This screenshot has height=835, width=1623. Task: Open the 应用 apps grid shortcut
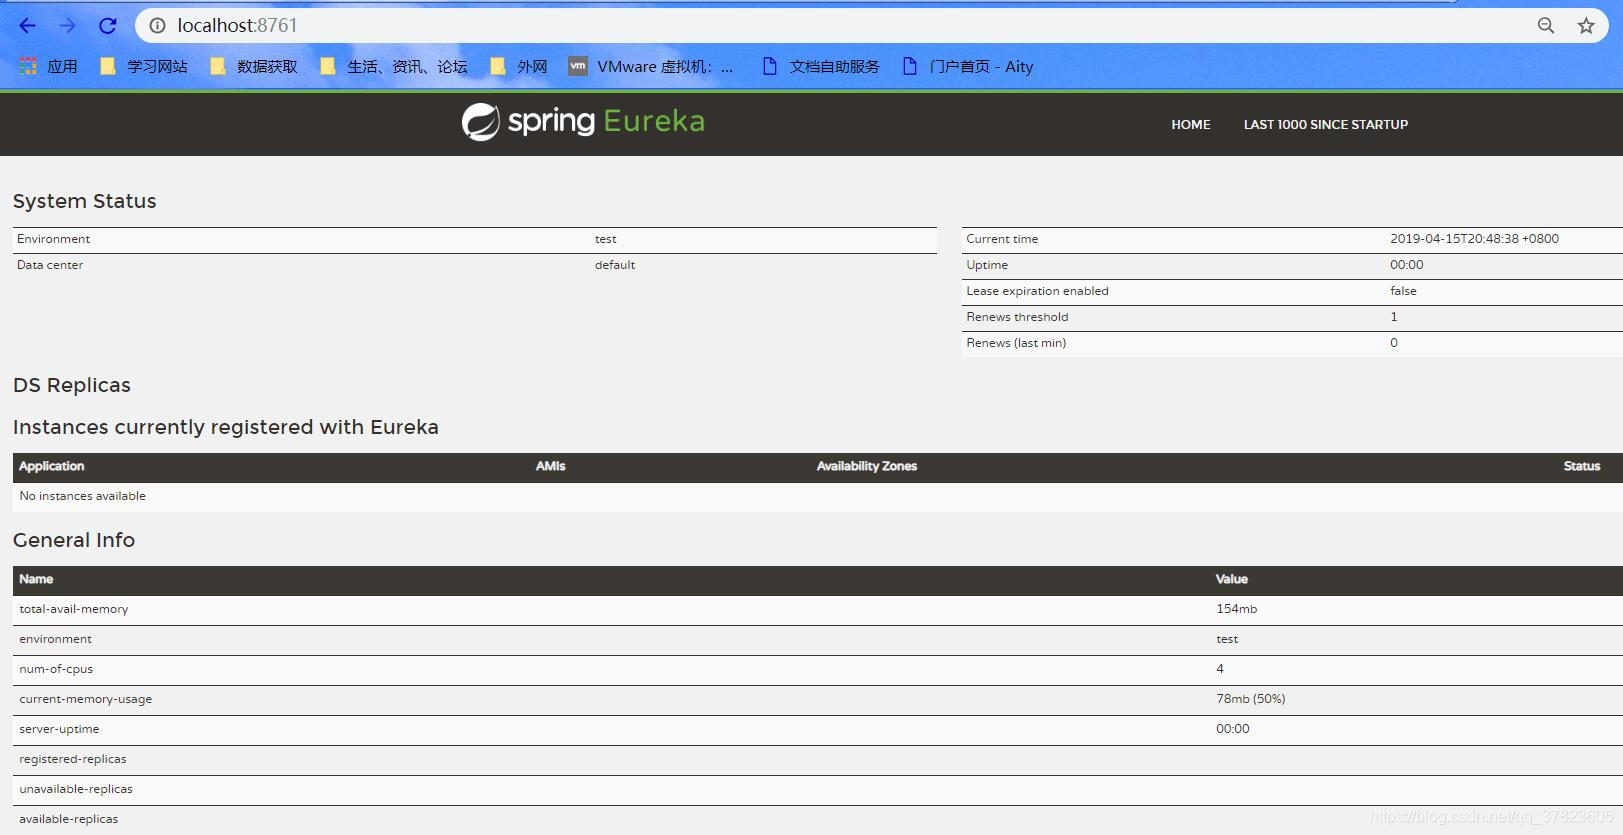pyautogui.click(x=49, y=66)
